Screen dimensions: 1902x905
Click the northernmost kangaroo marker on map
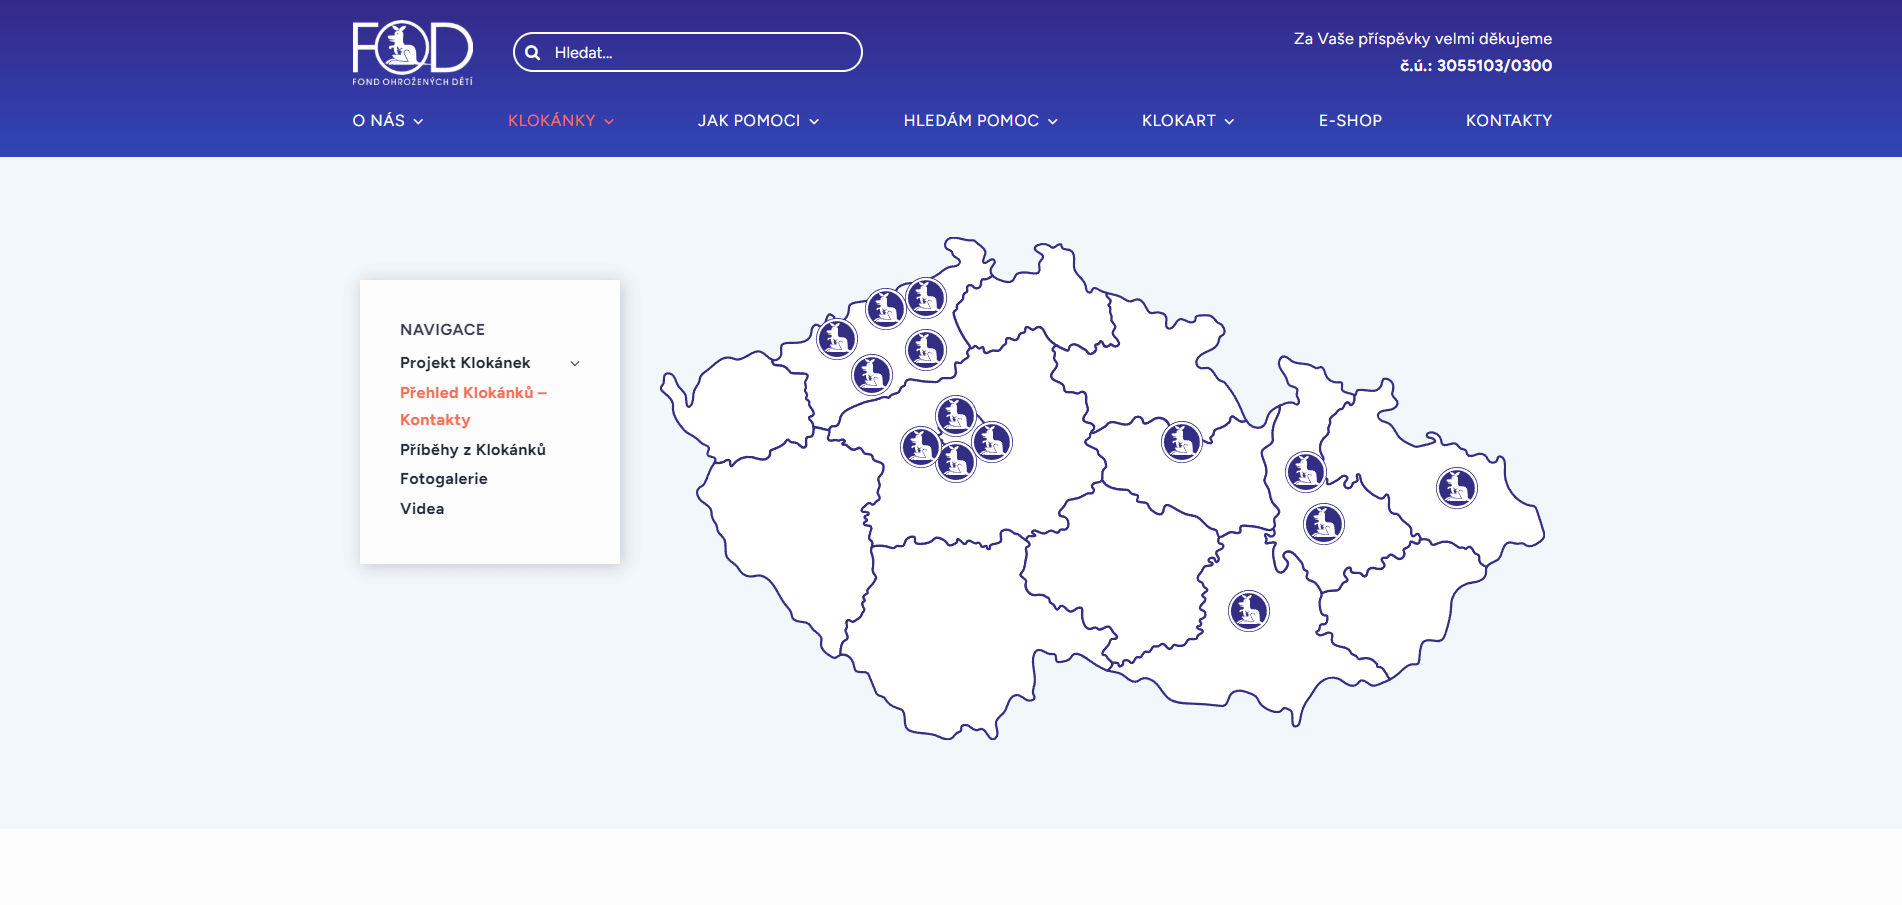pos(926,297)
